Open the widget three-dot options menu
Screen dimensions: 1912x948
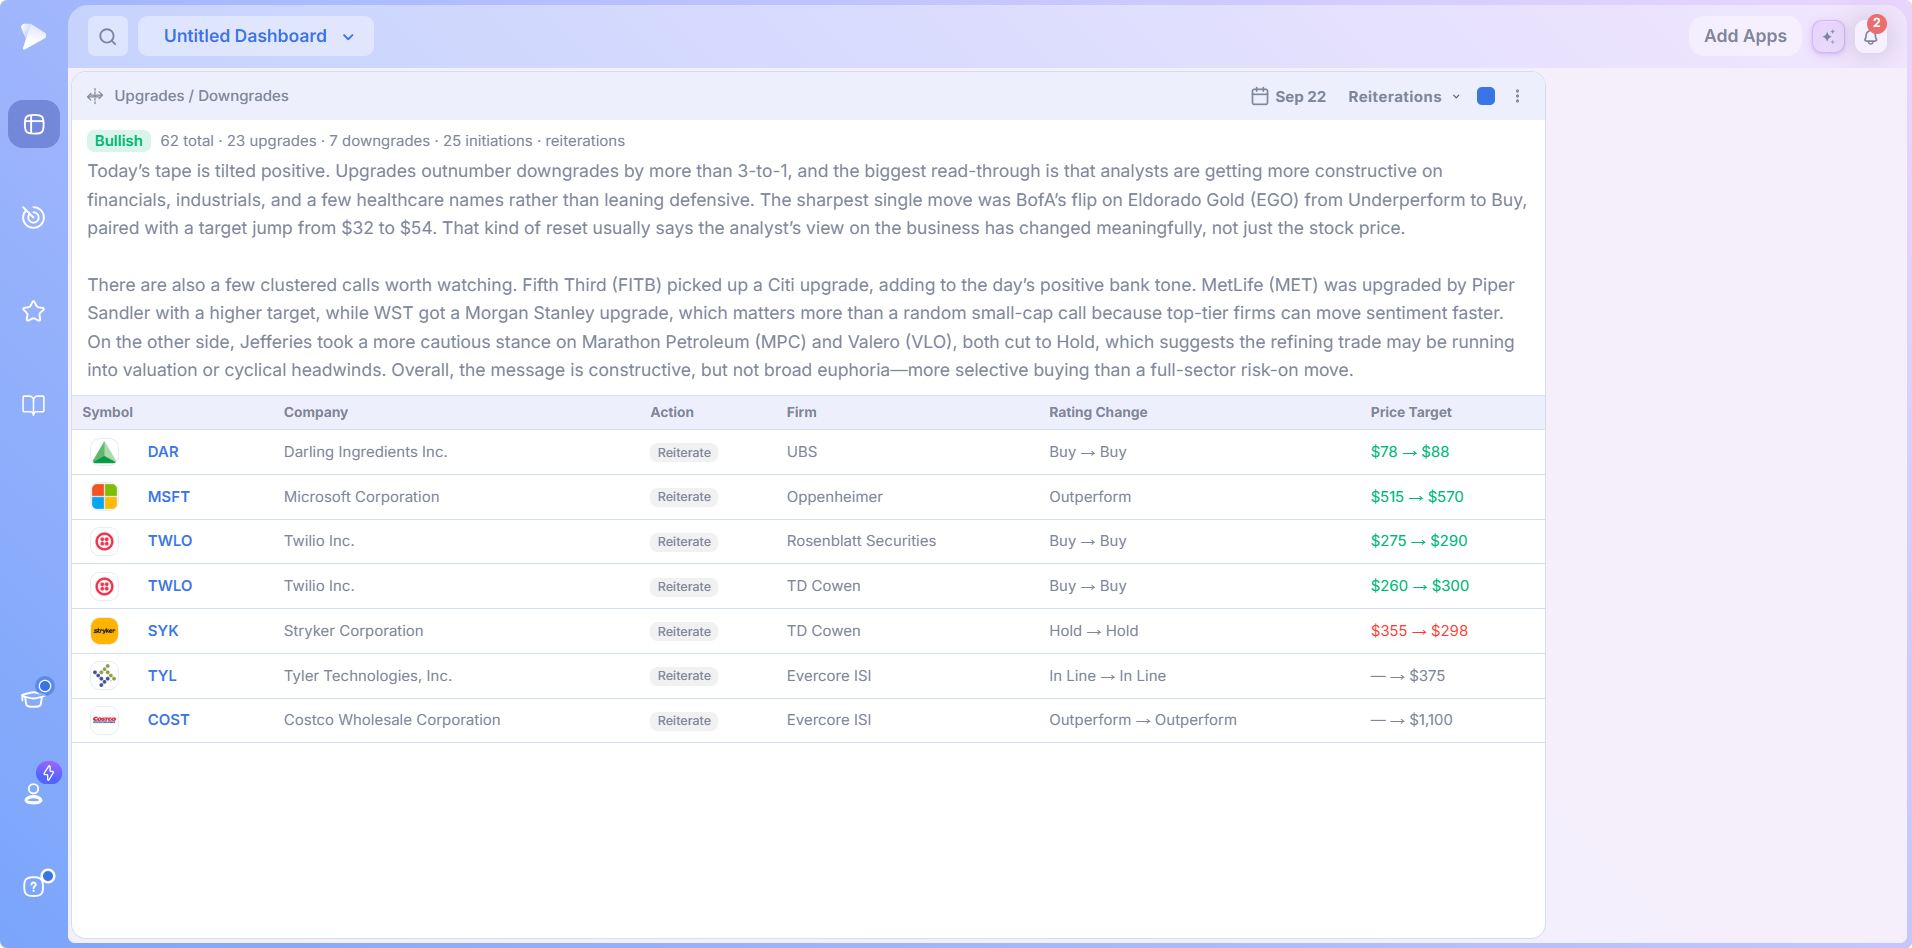[1517, 96]
